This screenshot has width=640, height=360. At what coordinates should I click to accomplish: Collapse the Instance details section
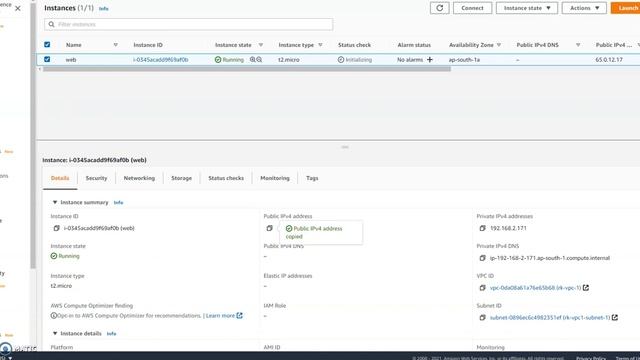pyautogui.click(x=55, y=333)
